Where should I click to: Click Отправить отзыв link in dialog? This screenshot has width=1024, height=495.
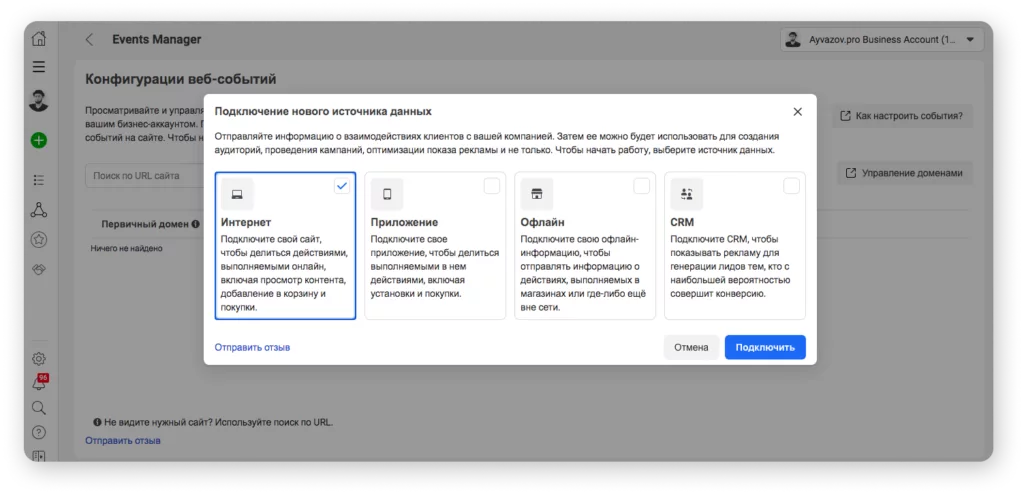(252, 347)
